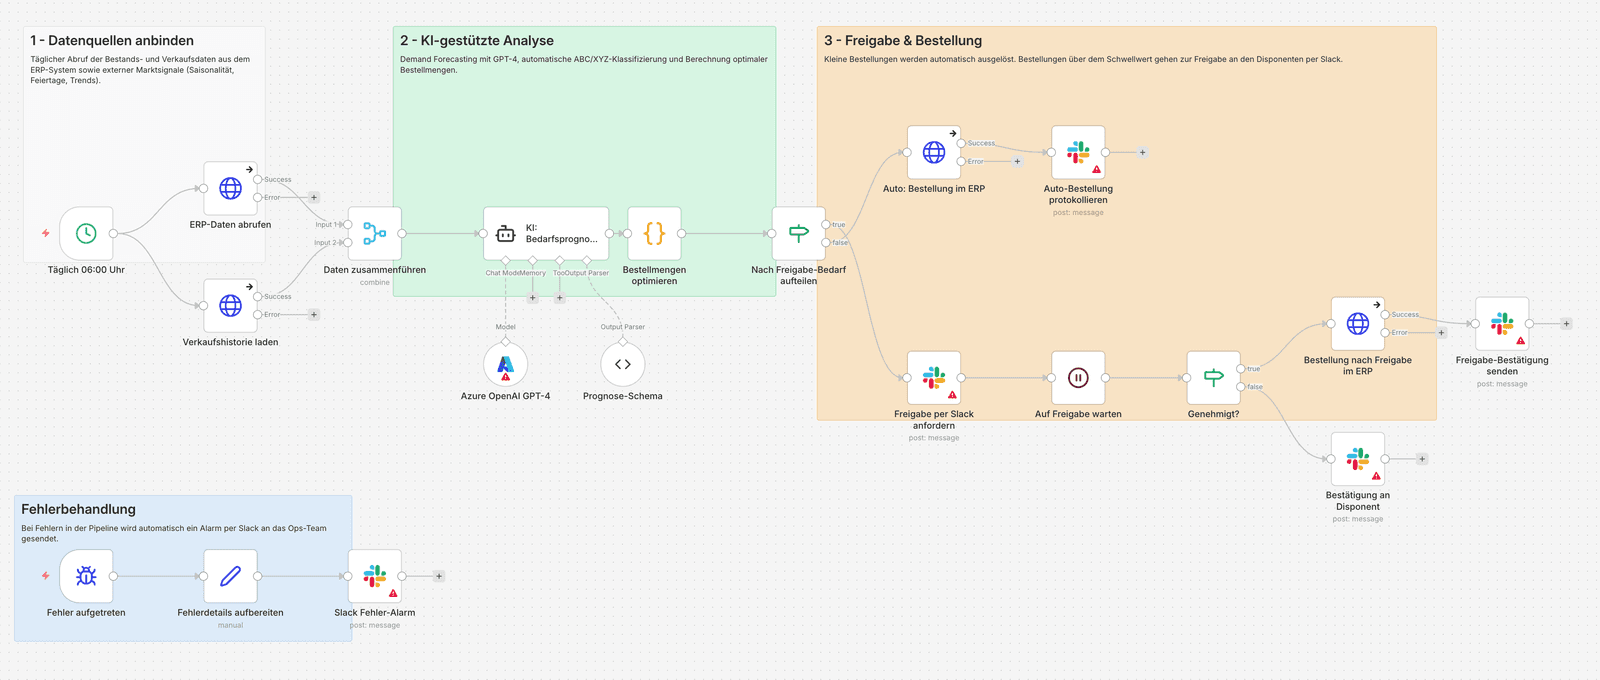Click the Bestellmengen optimieren code node
The width and height of the screenshot is (1600, 680).
(654, 233)
